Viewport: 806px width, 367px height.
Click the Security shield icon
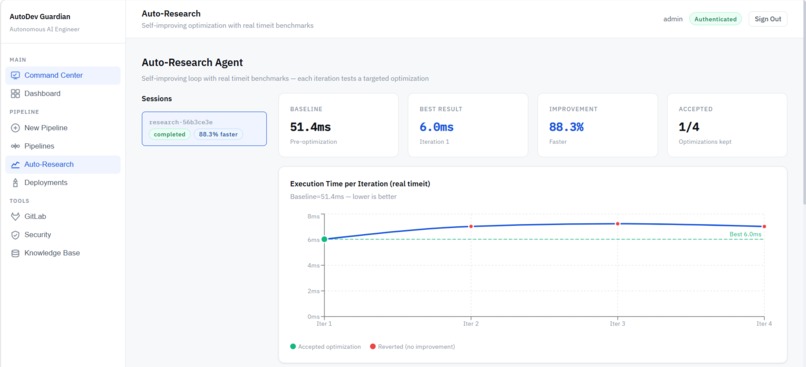pyautogui.click(x=15, y=234)
